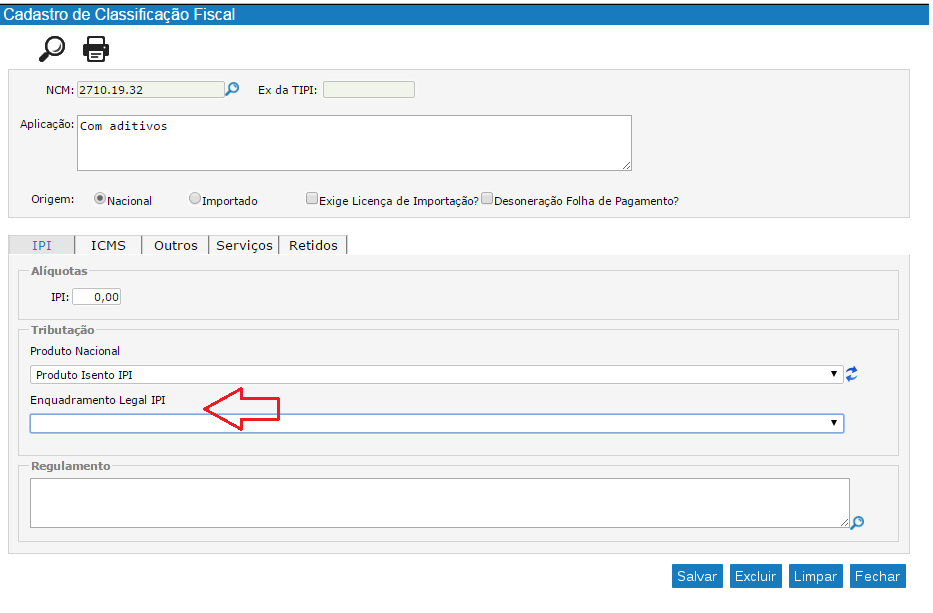933x613 pixels.
Task: Open the Outros tab
Action: point(176,245)
